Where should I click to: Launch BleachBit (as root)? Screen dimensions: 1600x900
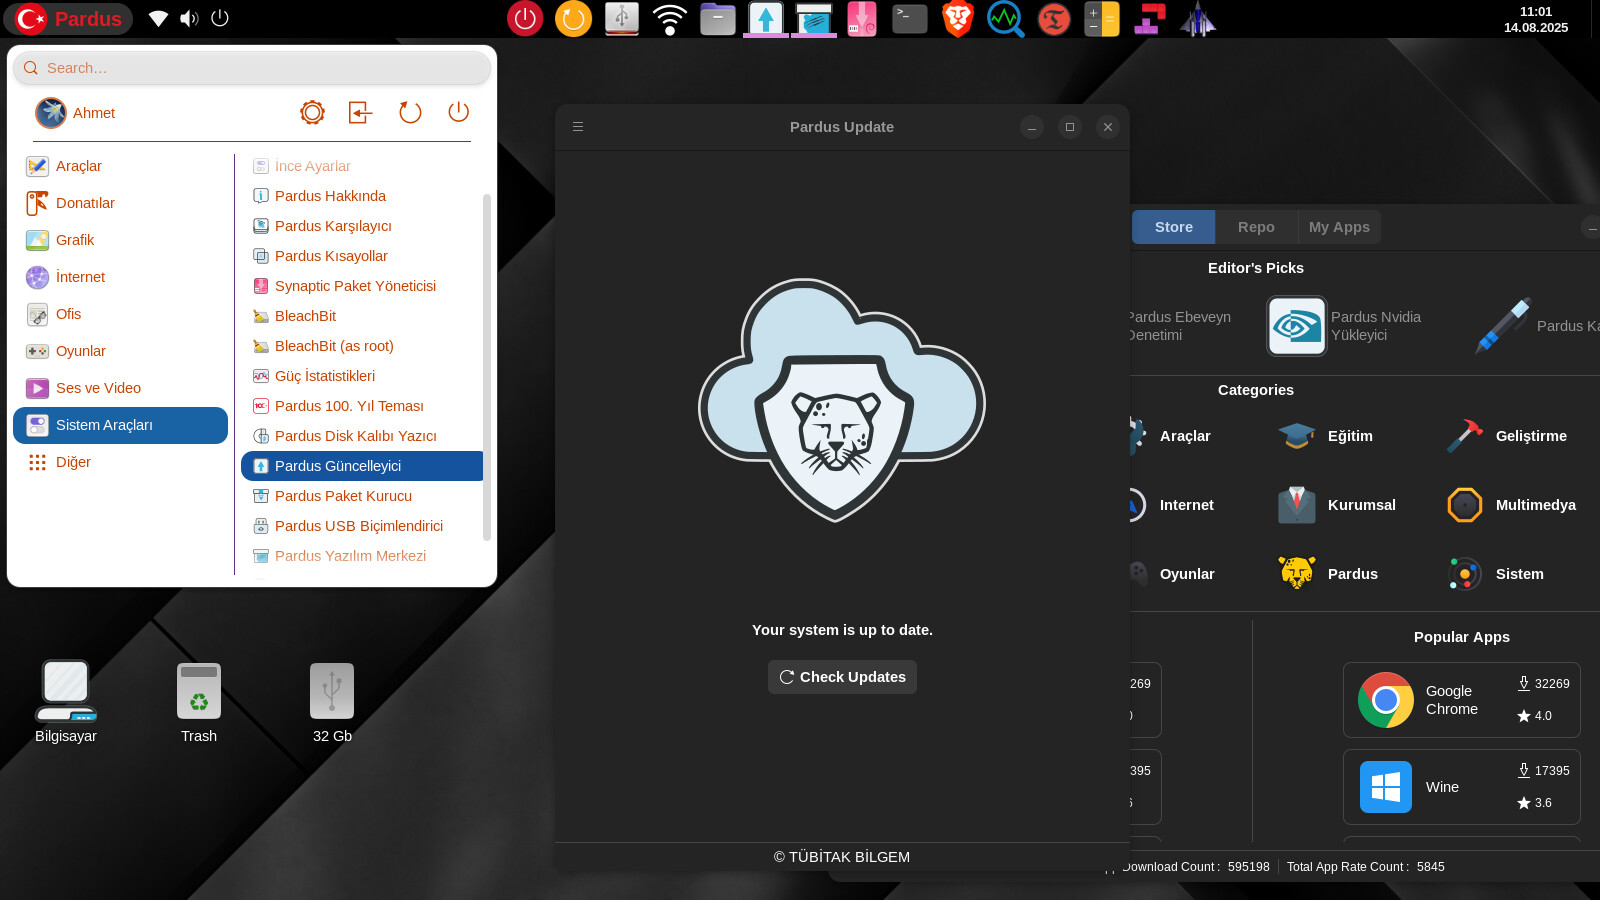click(361, 346)
